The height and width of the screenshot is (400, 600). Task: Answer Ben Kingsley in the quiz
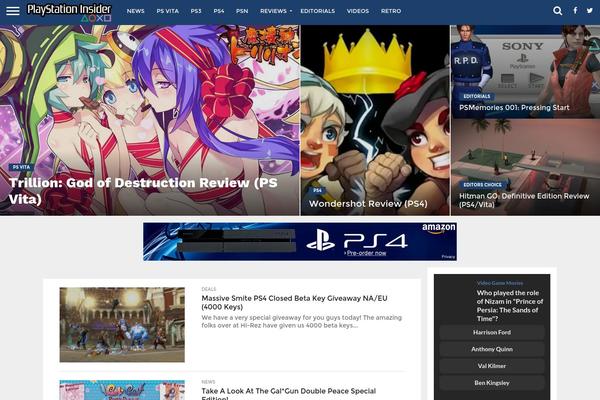(x=492, y=383)
